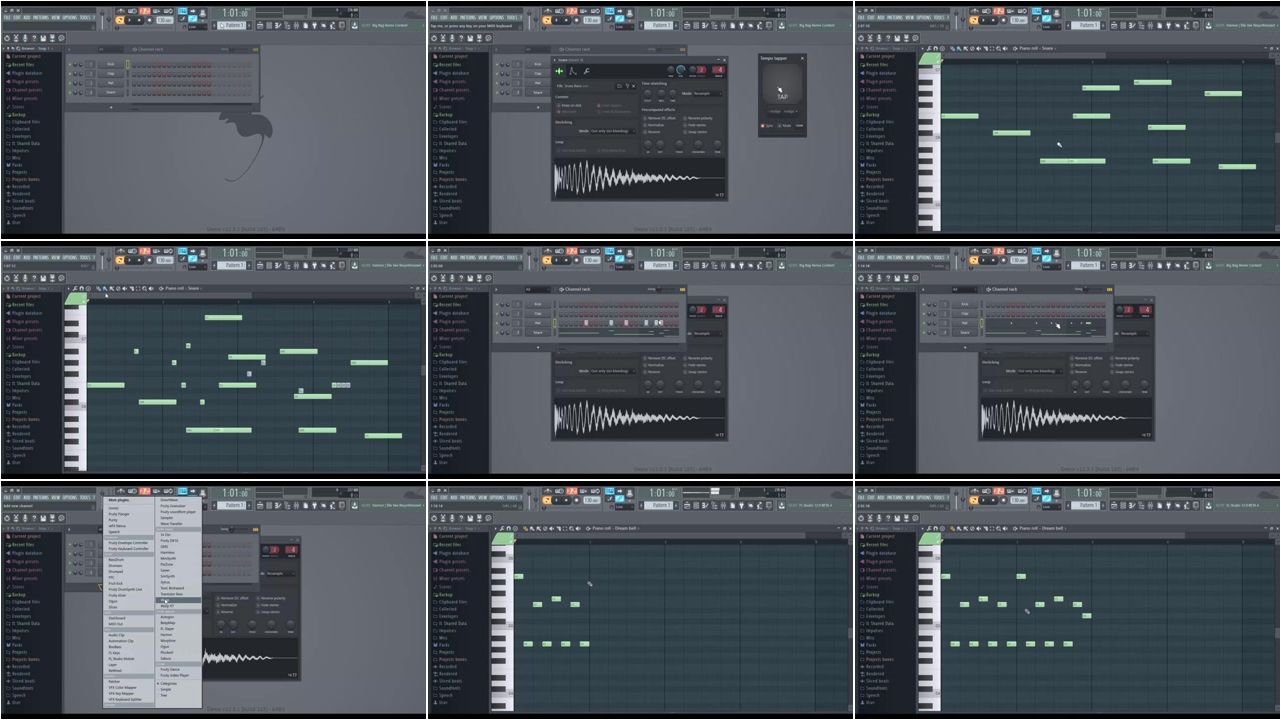1281x720 pixels.
Task: Choose Patcher in the bottom-left plugin menu
Action: tap(114, 682)
